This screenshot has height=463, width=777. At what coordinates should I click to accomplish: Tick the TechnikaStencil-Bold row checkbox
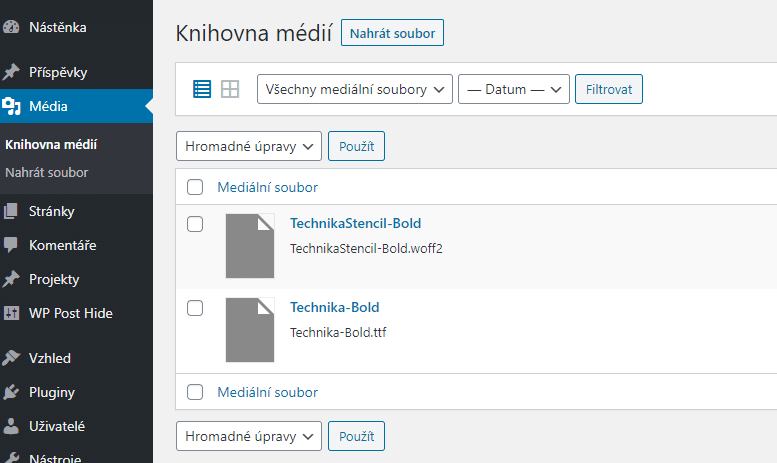pyautogui.click(x=195, y=224)
